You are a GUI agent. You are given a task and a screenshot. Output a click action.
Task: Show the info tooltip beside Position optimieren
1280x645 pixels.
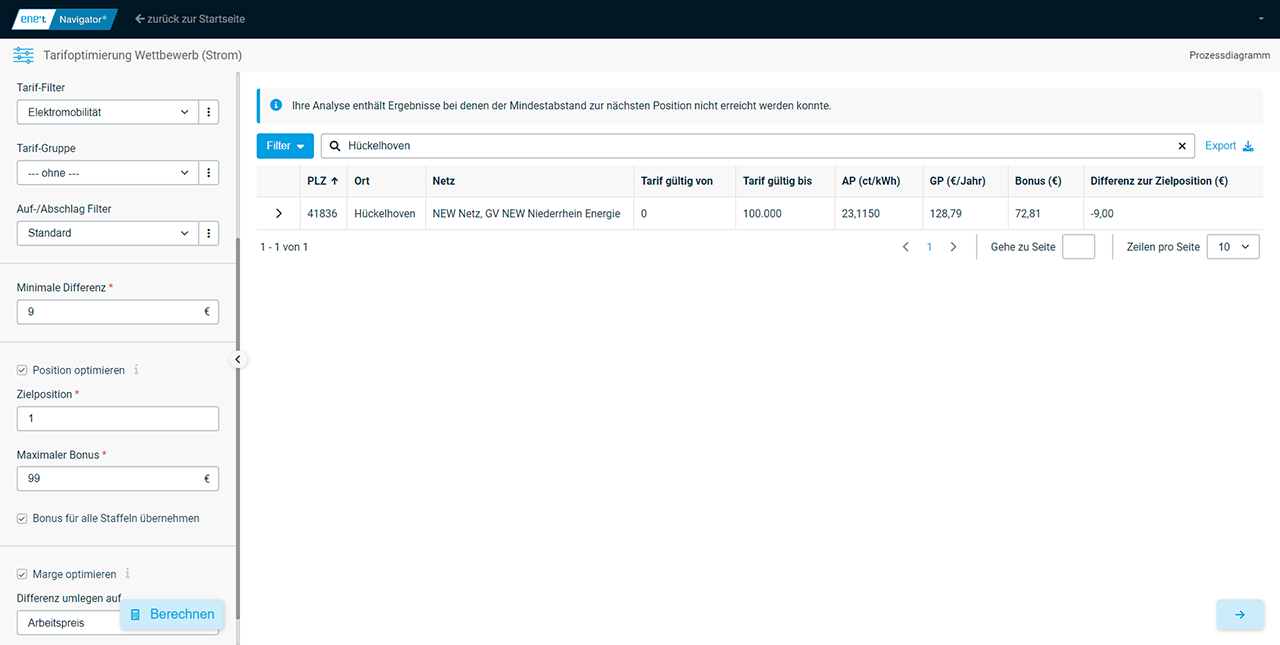pos(137,370)
